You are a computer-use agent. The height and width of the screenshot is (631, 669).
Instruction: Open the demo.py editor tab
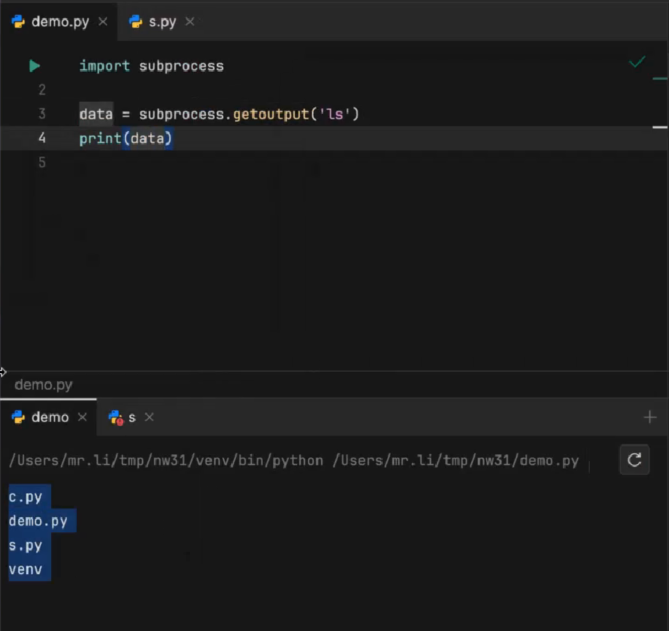[x=58, y=21]
